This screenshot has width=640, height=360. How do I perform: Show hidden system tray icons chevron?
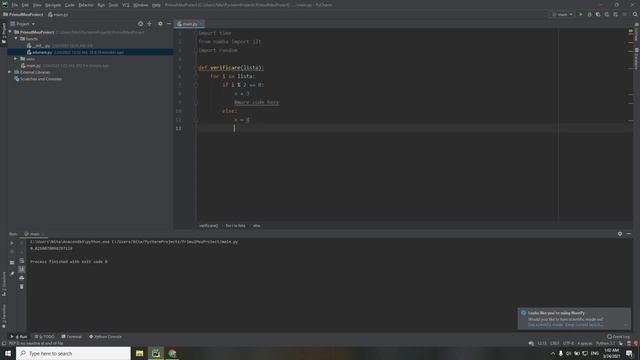(553, 353)
